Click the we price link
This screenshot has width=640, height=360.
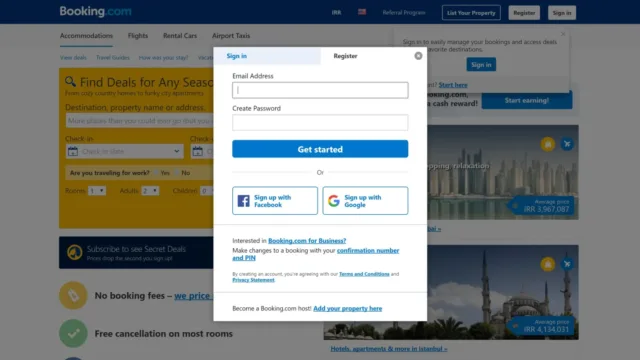193,296
